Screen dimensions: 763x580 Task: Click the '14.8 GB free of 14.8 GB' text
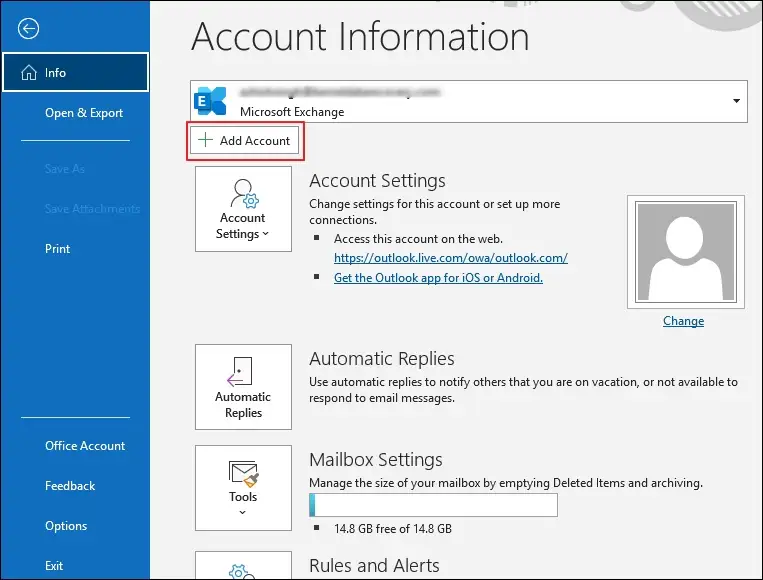pyautogui.click(x=393, y=528)
